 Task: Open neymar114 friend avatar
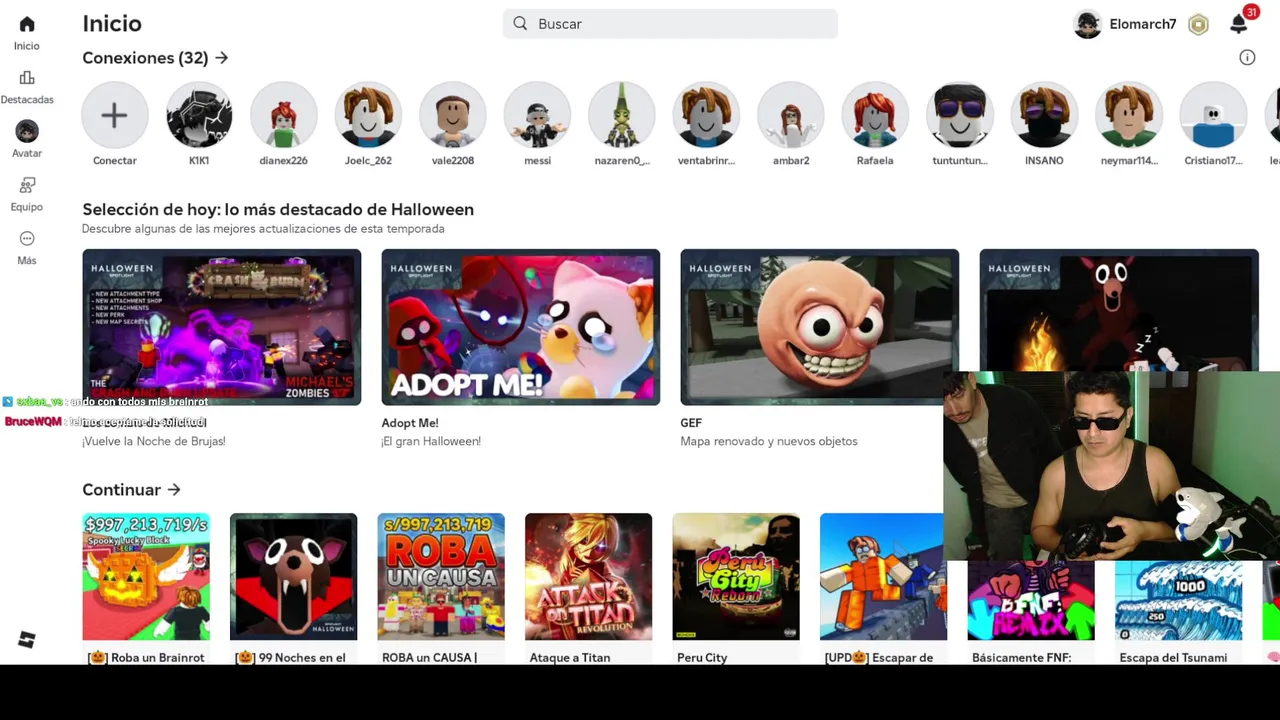[x=1129, y=115]
